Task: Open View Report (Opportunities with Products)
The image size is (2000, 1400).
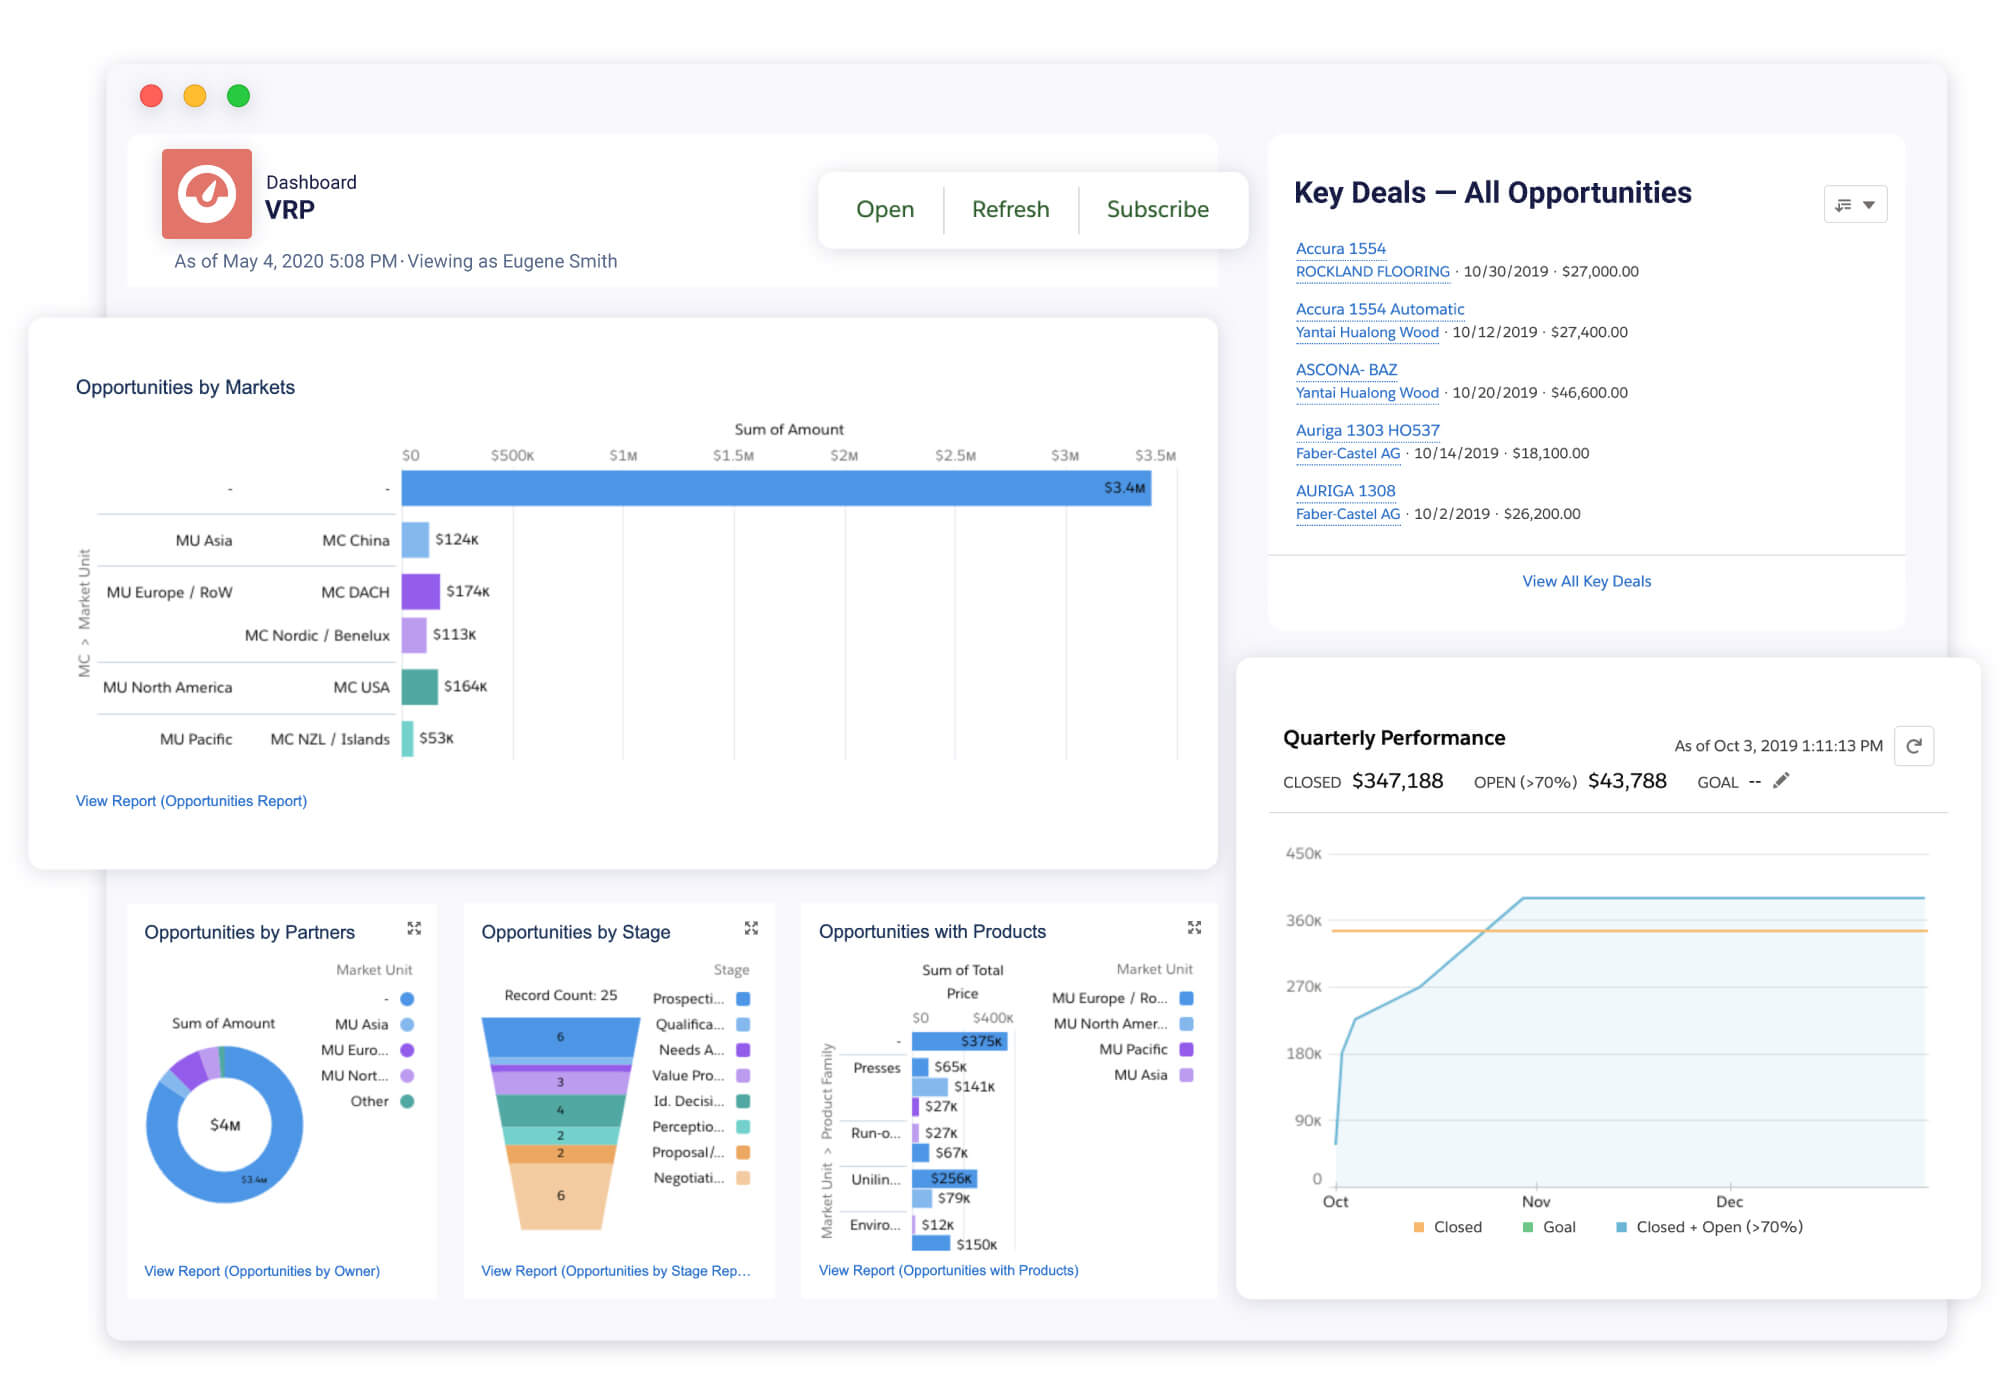Action: pos(948,1270)
